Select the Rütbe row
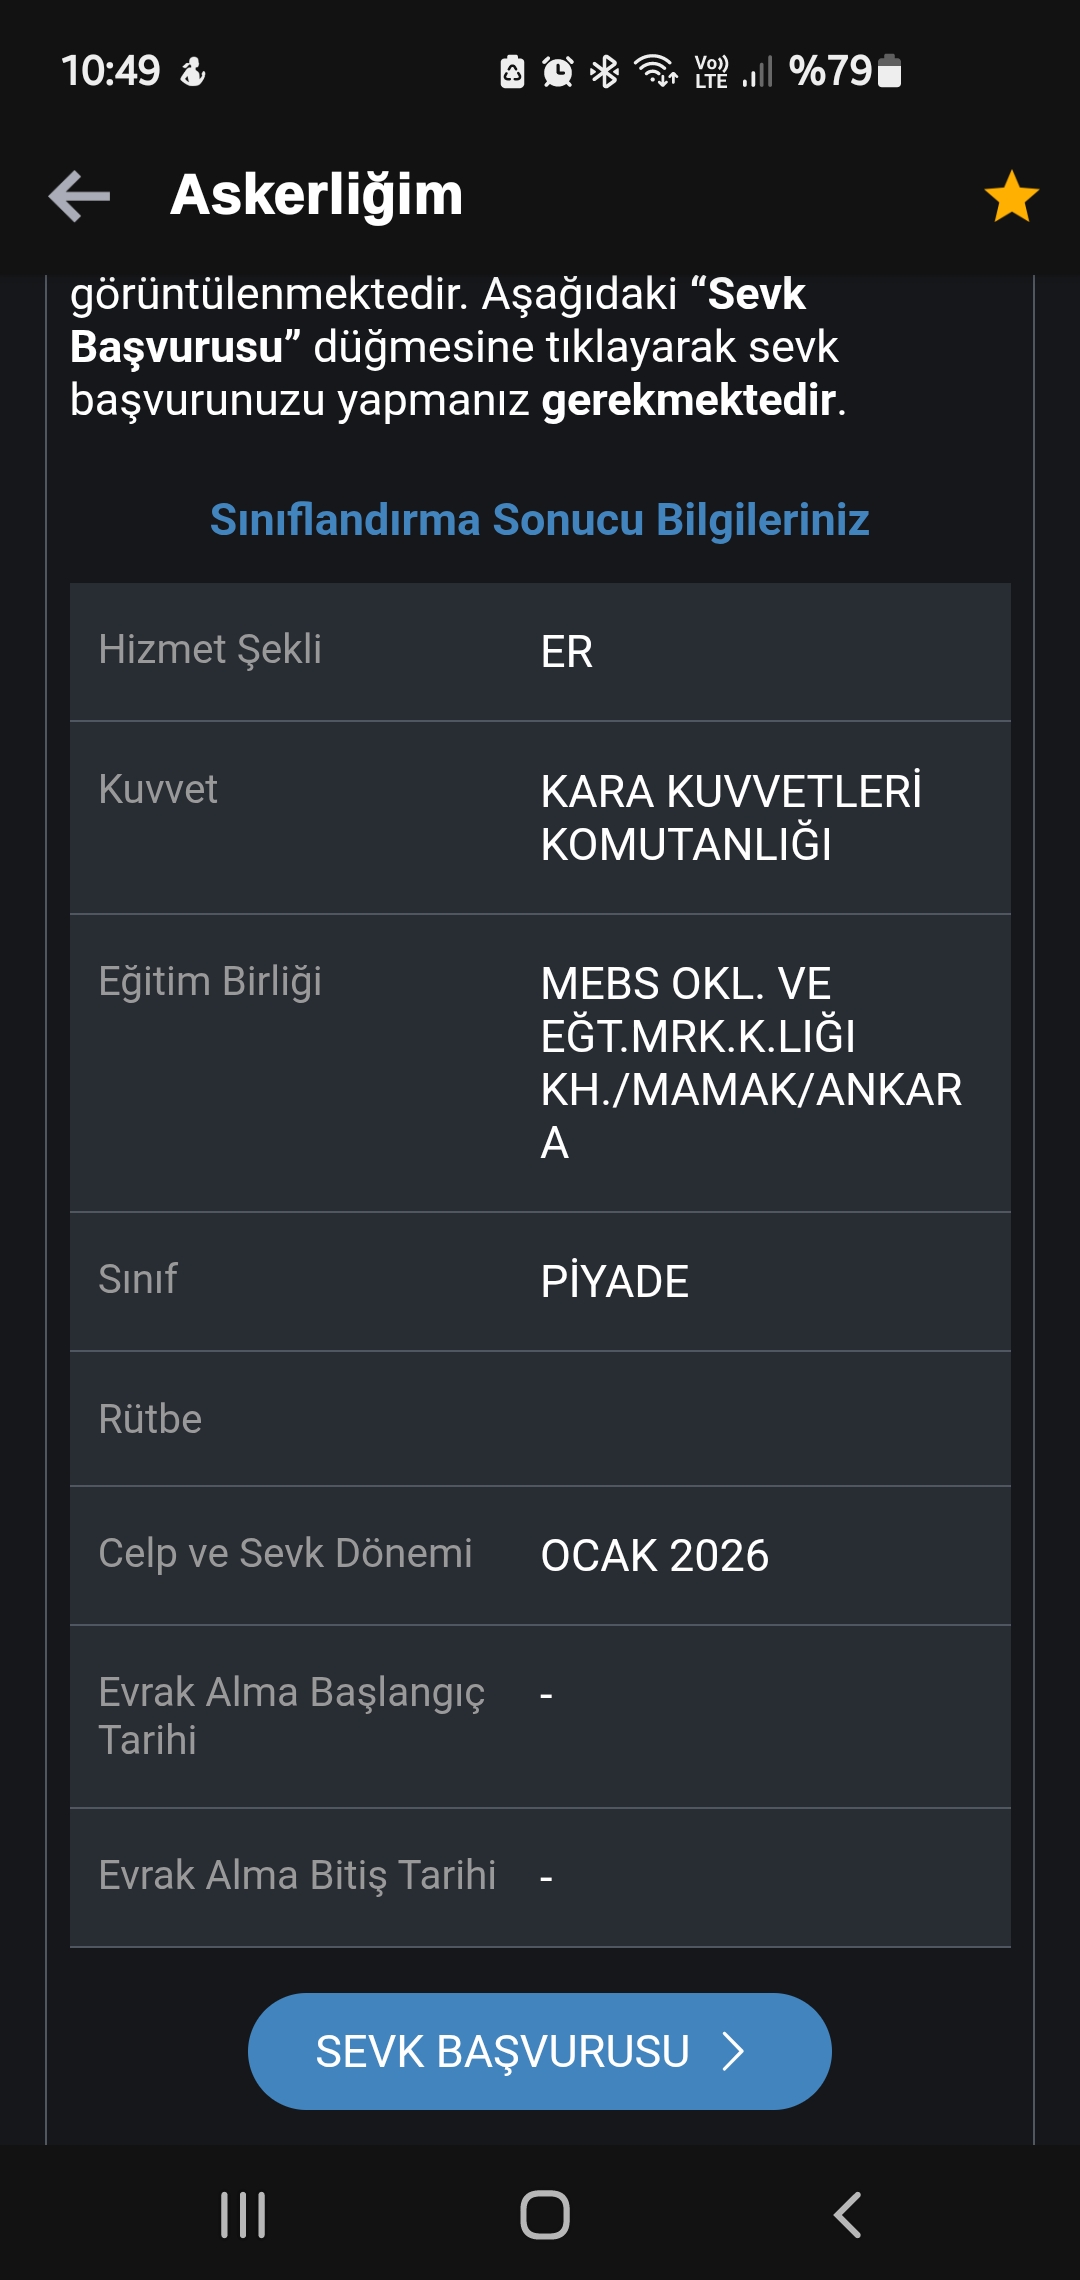 pyautogui.click(x=540, y=1418)
